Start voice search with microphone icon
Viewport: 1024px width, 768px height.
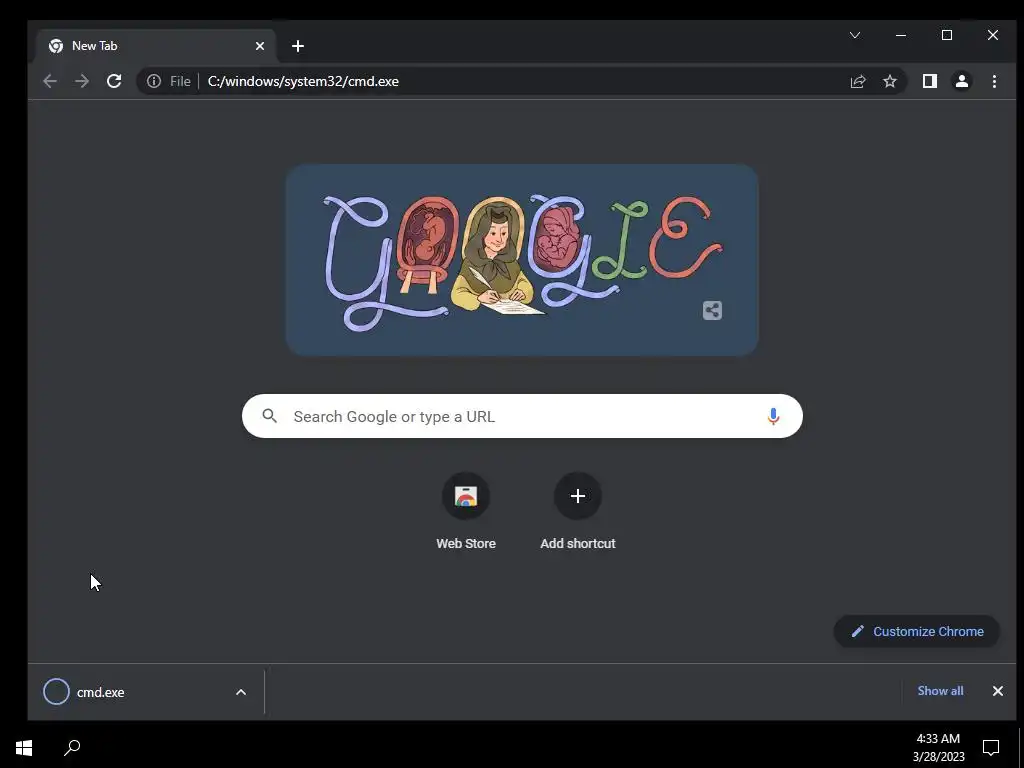point(773,416)
